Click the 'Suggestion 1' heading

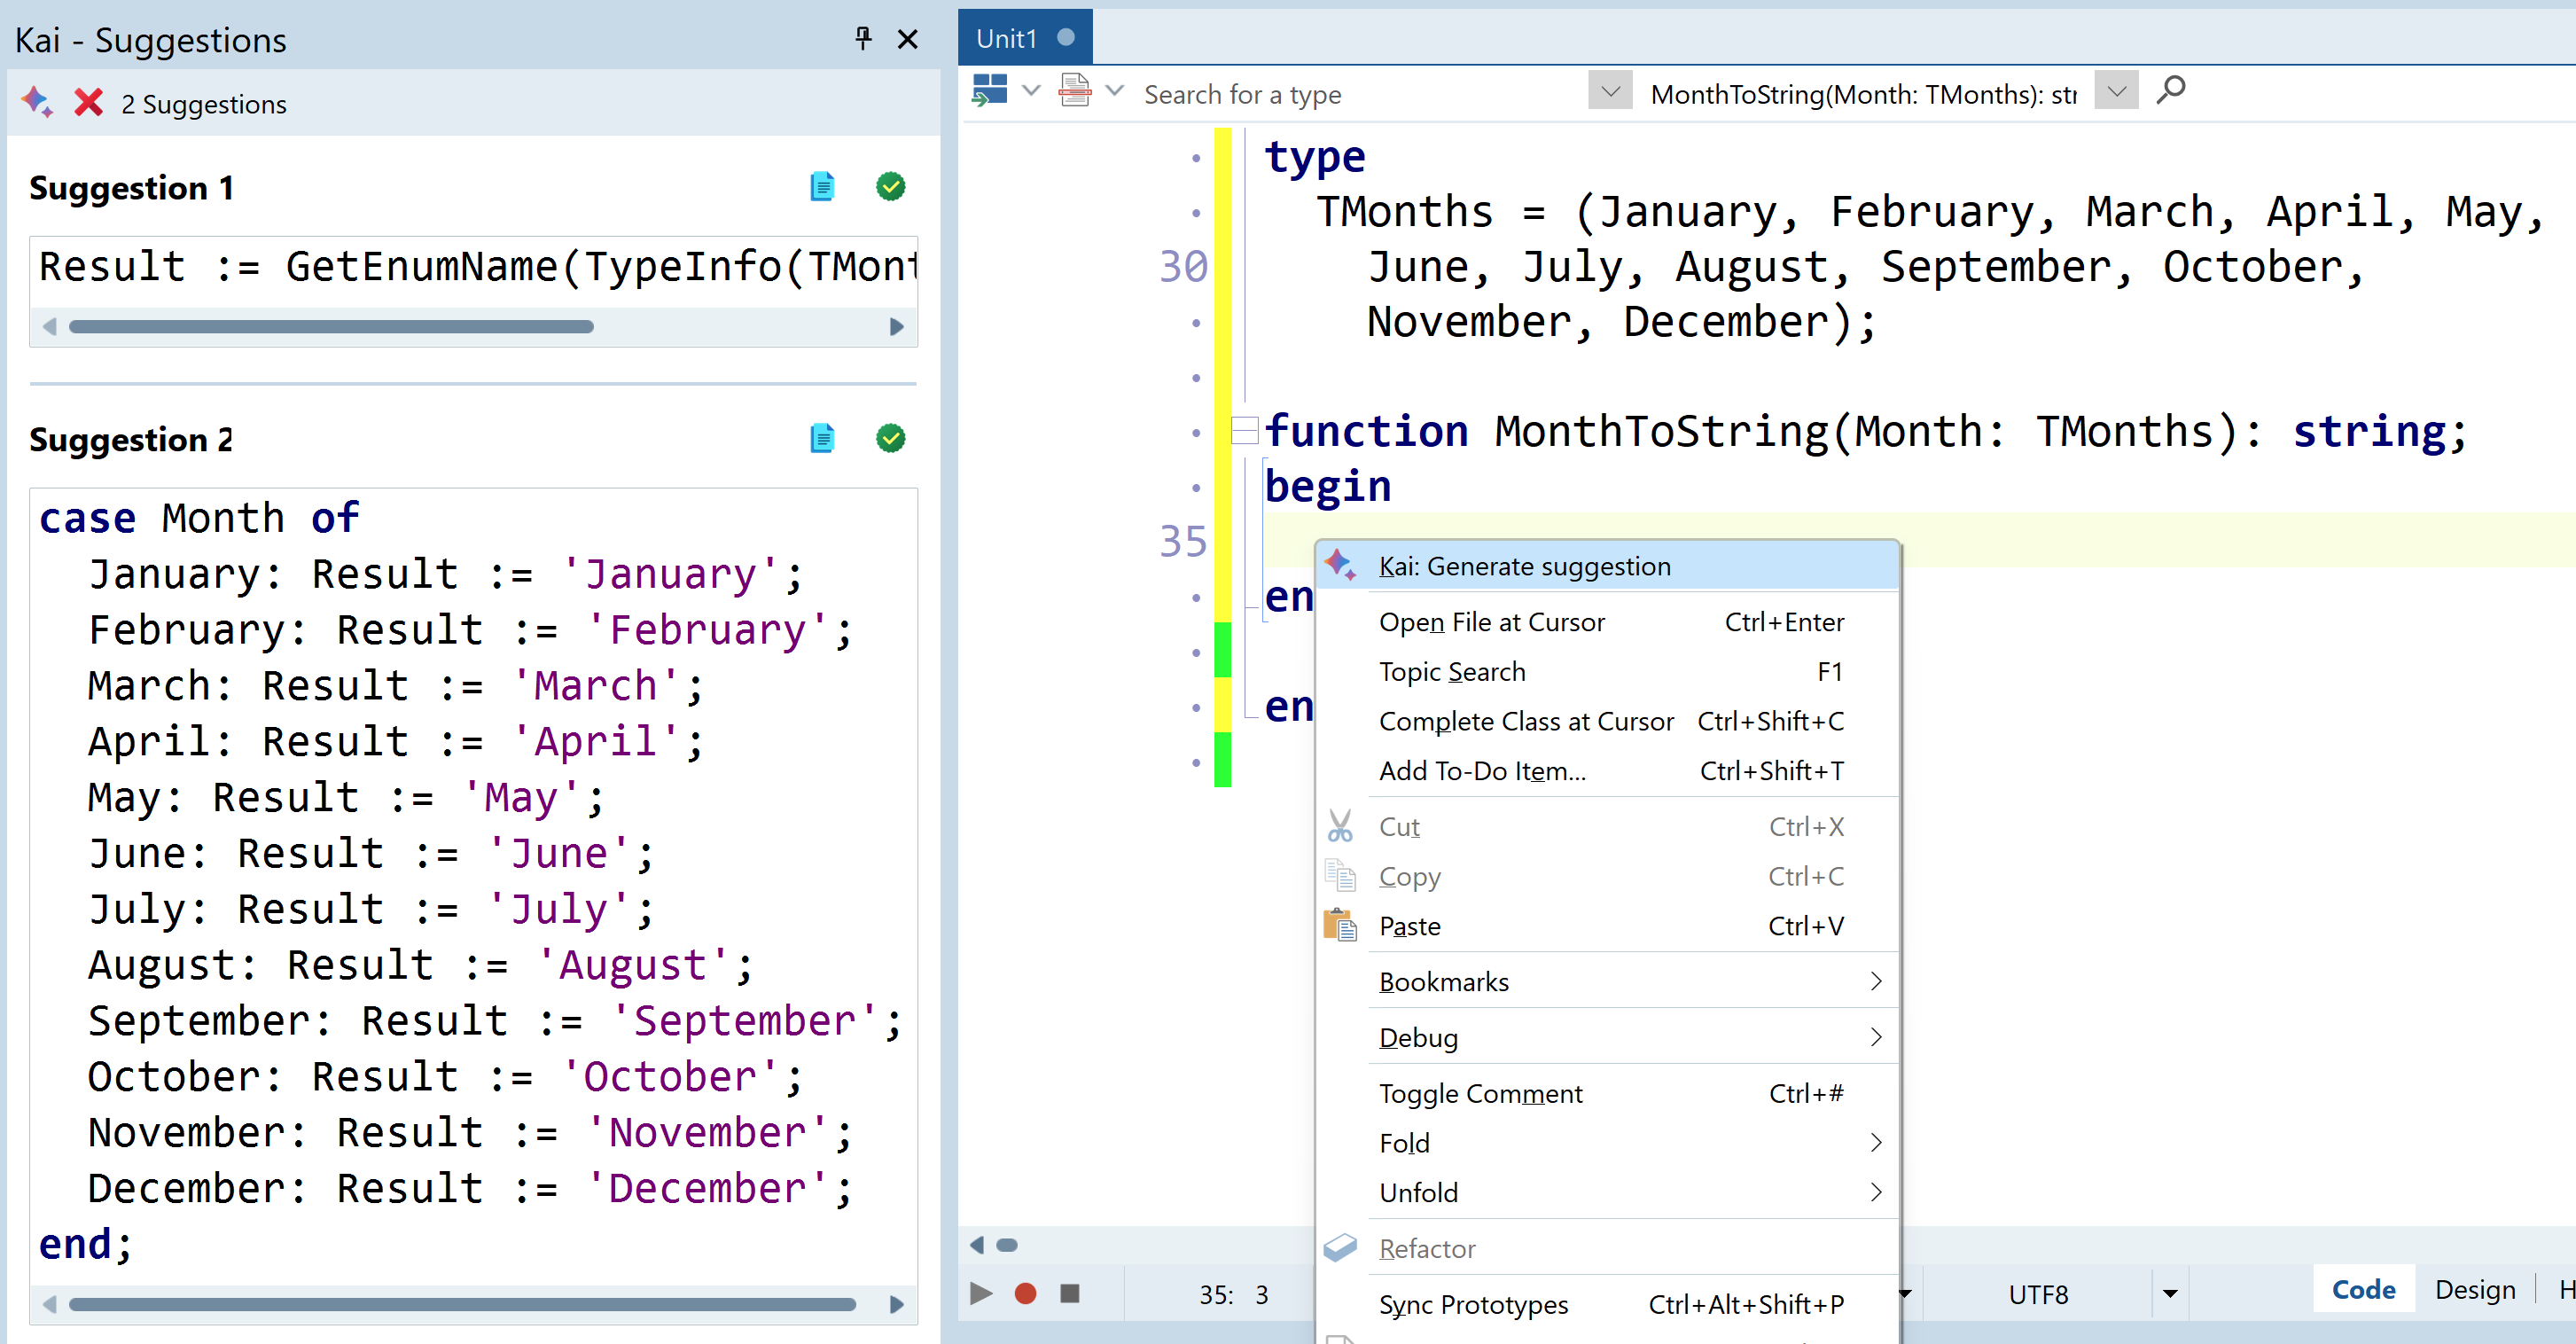(x=131, y=188)
